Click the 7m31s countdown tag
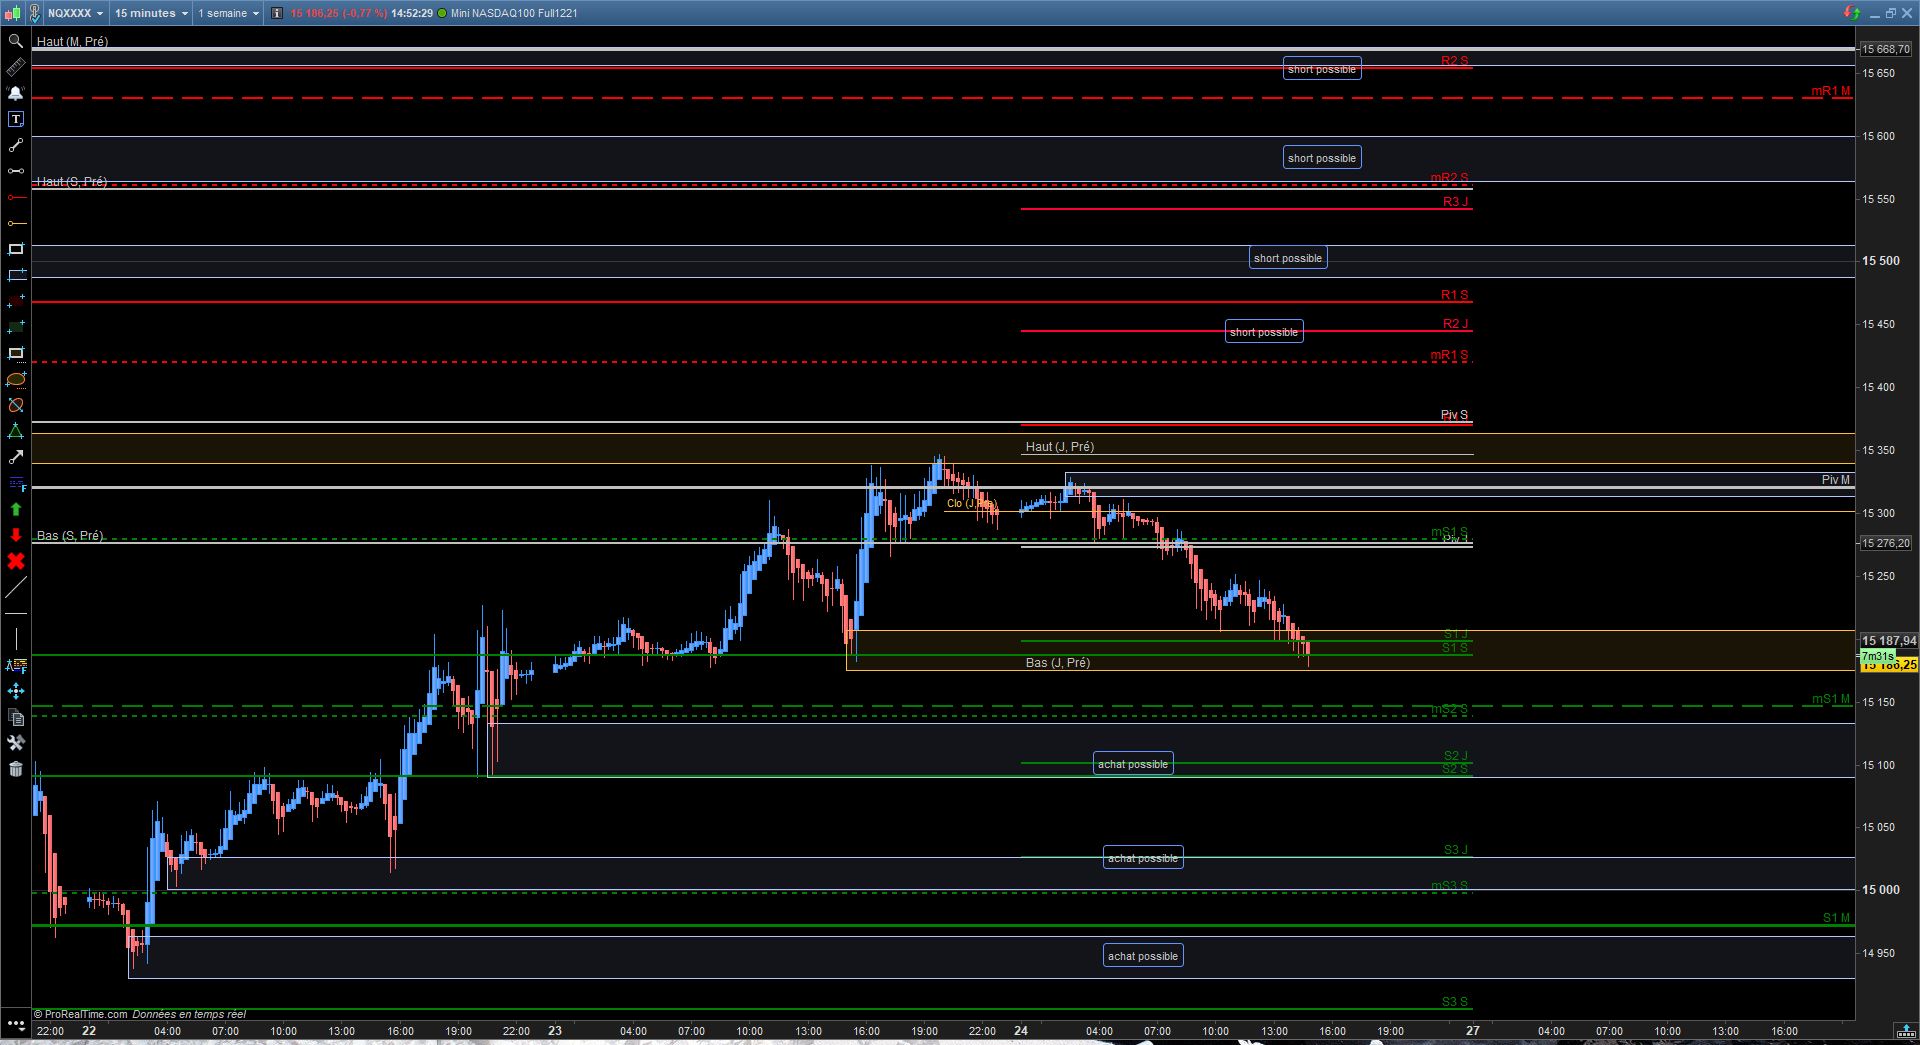Image resolution: width=1920 pixels, height=1045 pixels. click(1878, 655)
